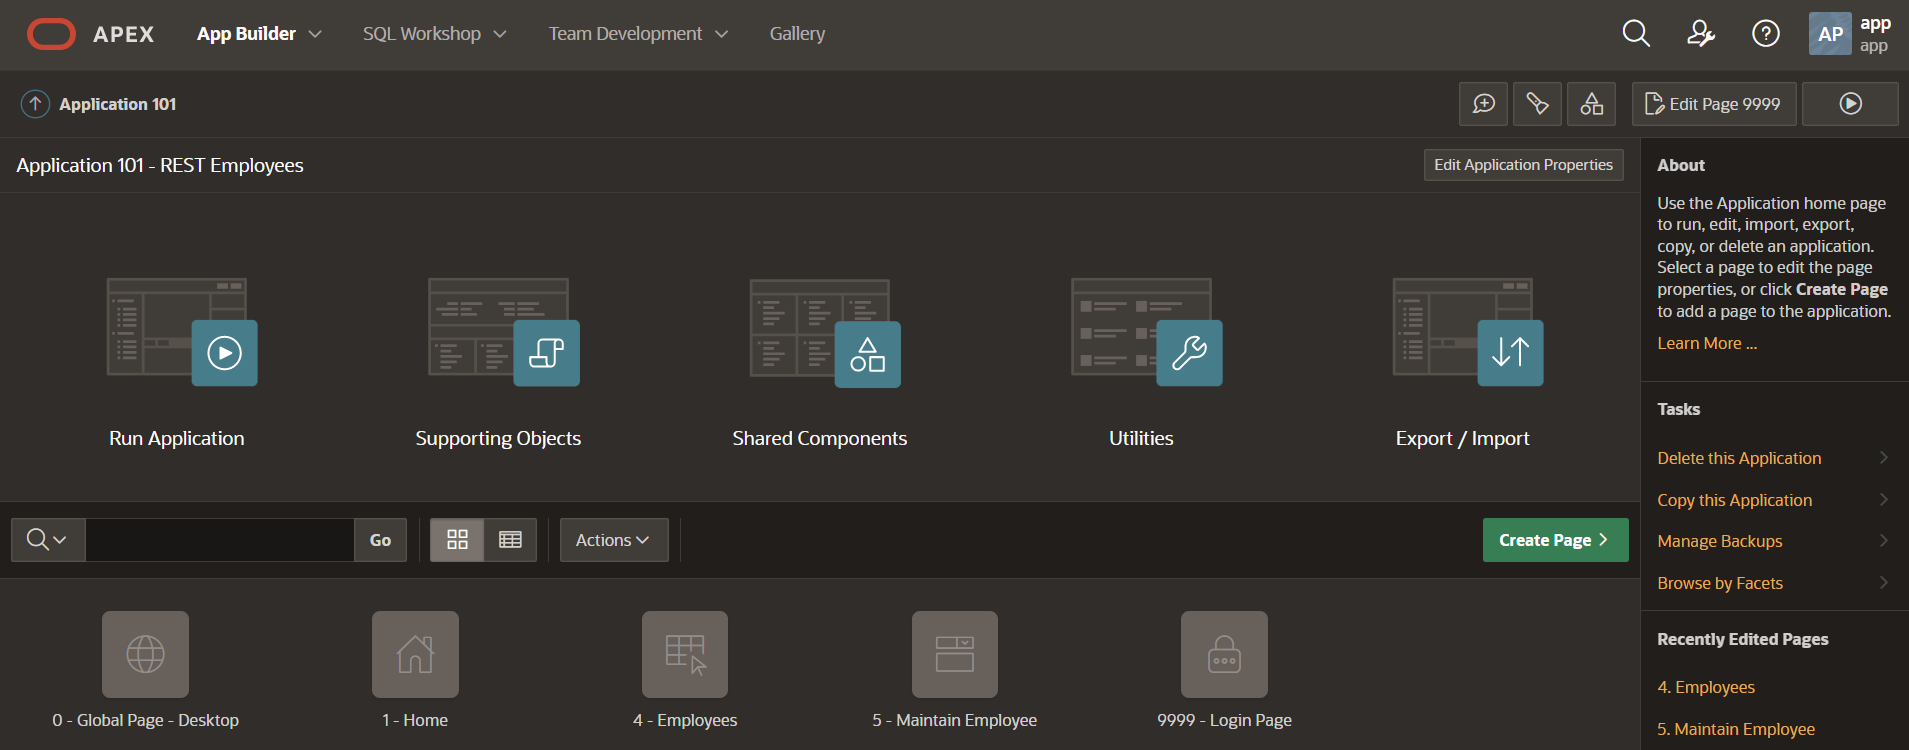1909x750 pixels.
Task: Click Delete this Application link
Action: click(x=1739, y=458)
